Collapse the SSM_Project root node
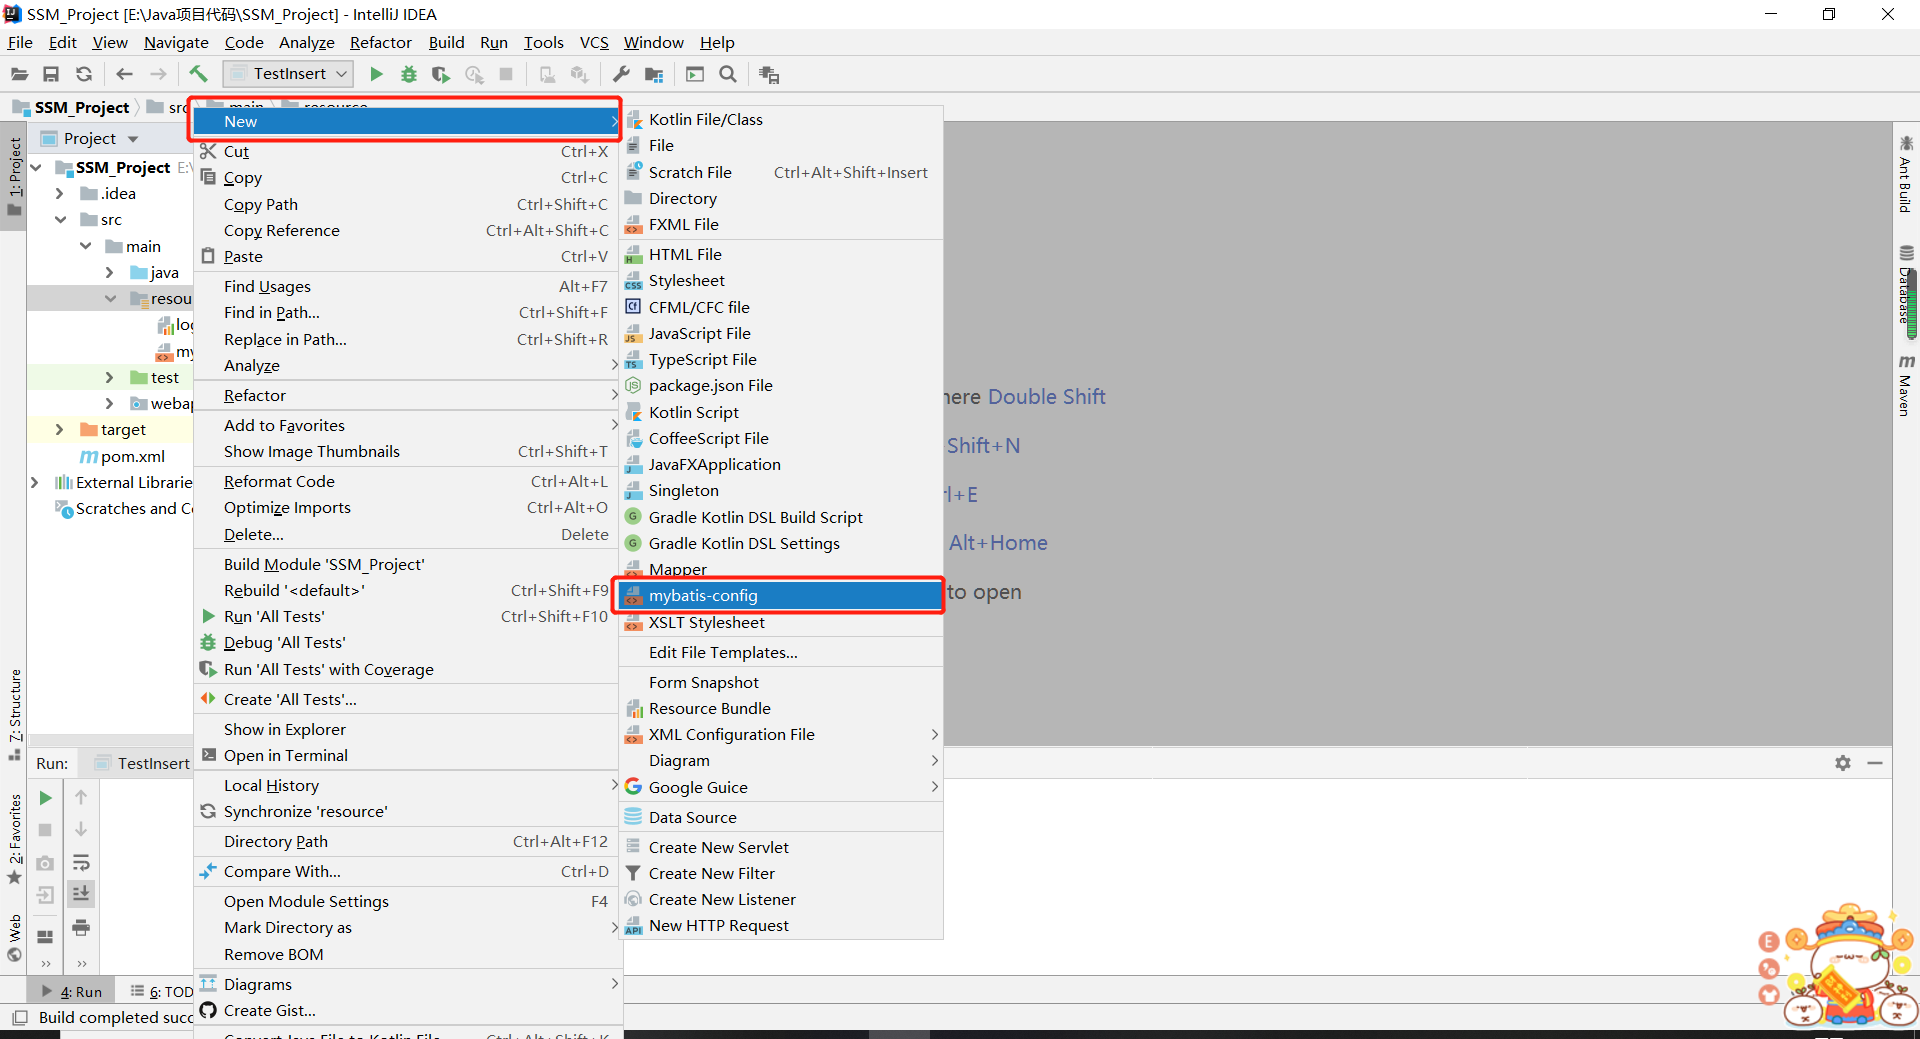The width and height of the screenshot is (1920, 1039). [36, 167]
